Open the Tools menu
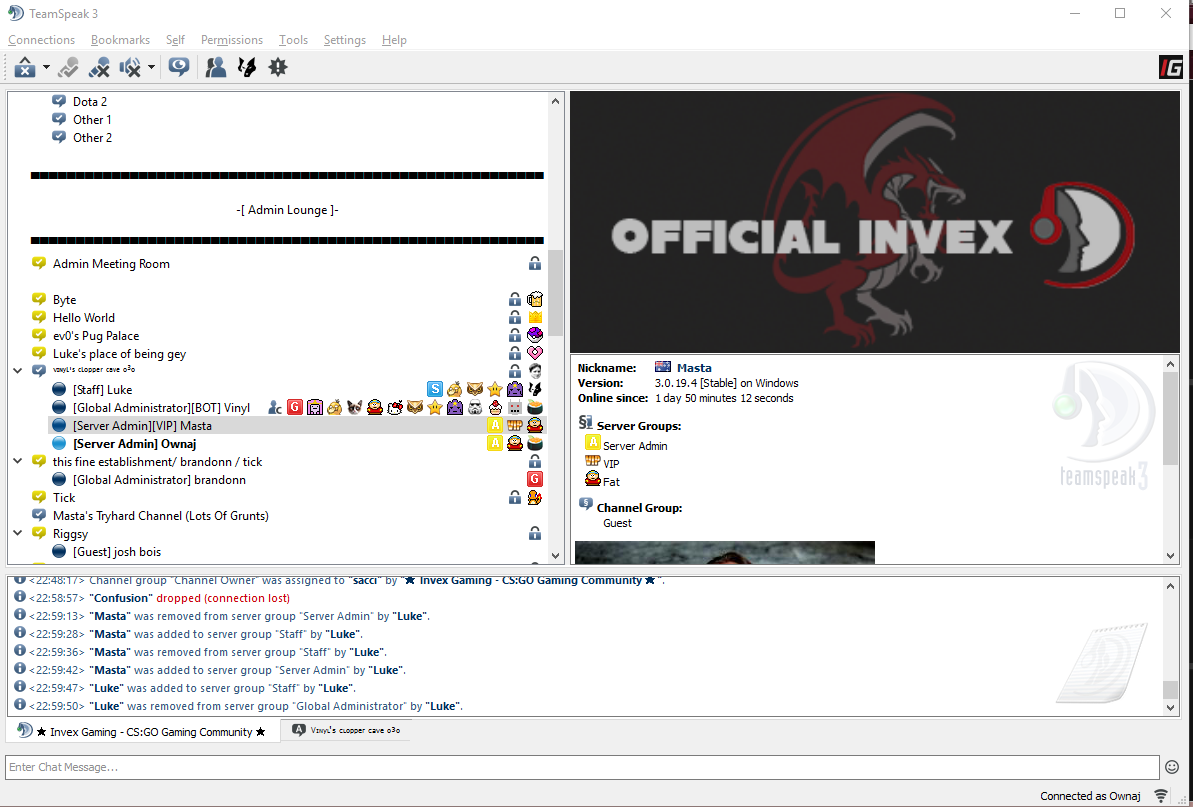 (x=294, y=40)
